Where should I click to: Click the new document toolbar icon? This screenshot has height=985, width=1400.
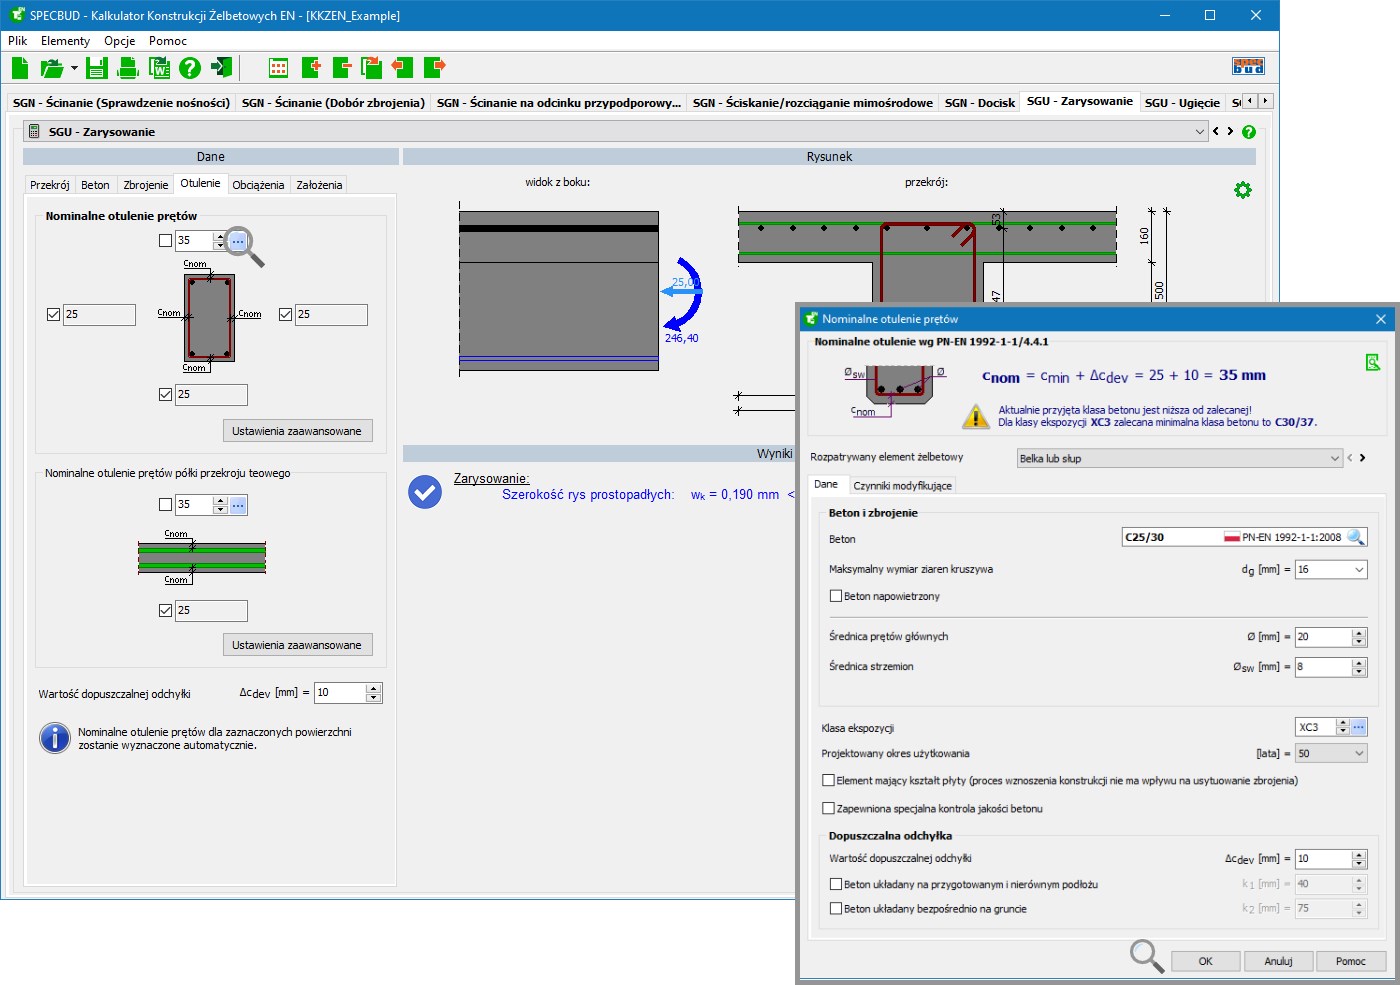20,68
